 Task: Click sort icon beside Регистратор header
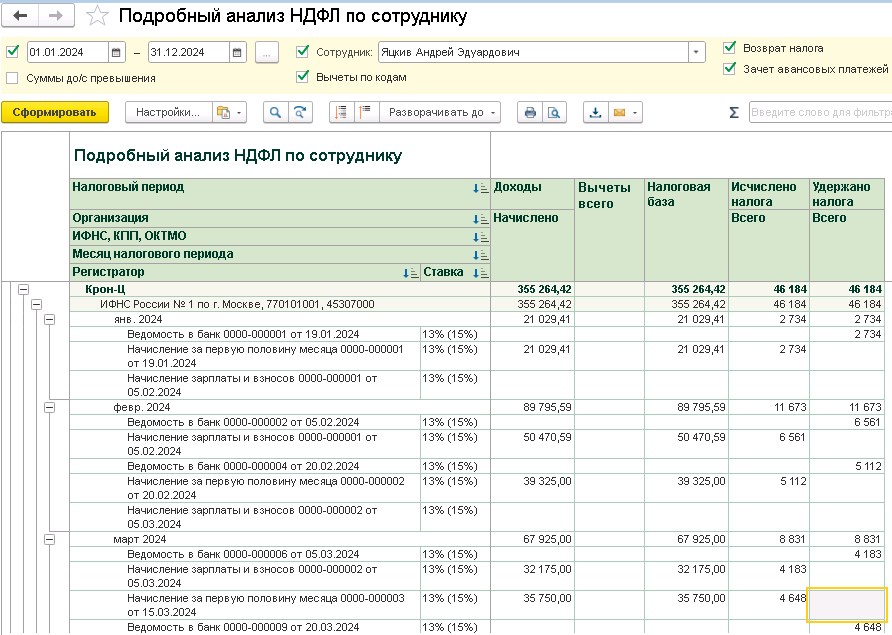[410, 273]
